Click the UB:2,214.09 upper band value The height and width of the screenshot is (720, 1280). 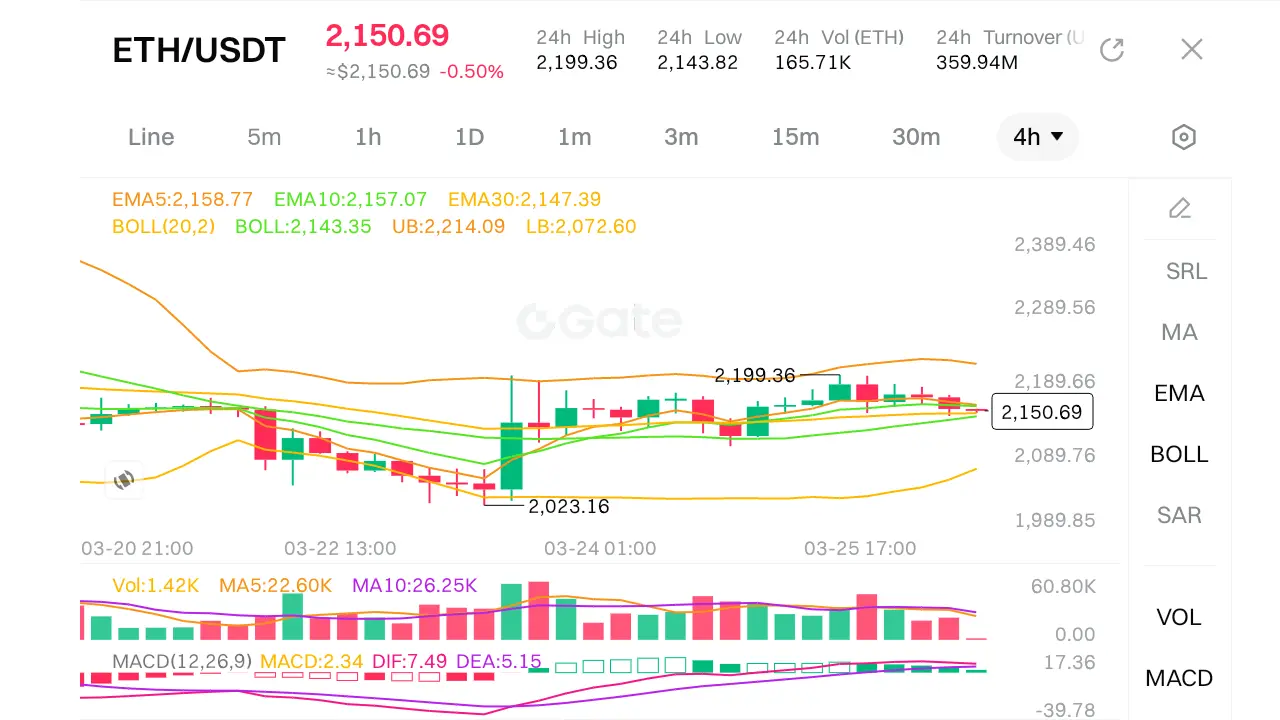pyautogui.click(x=448, y=226)
